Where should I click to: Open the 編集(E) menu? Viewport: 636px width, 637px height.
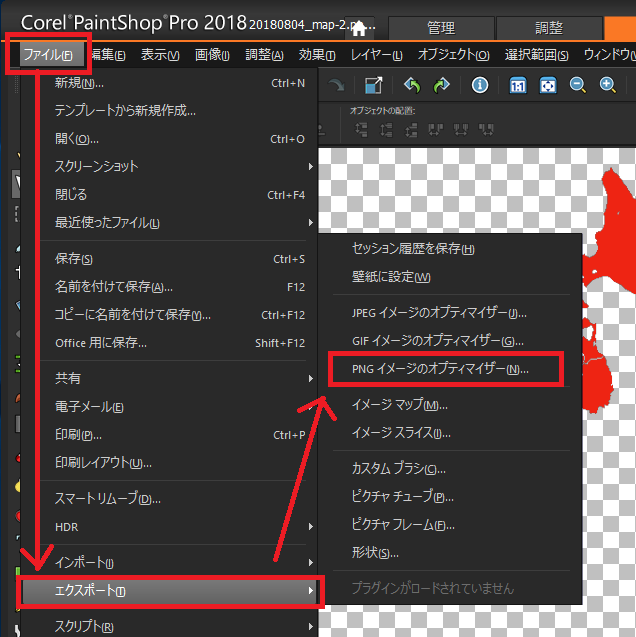[108, 55]
